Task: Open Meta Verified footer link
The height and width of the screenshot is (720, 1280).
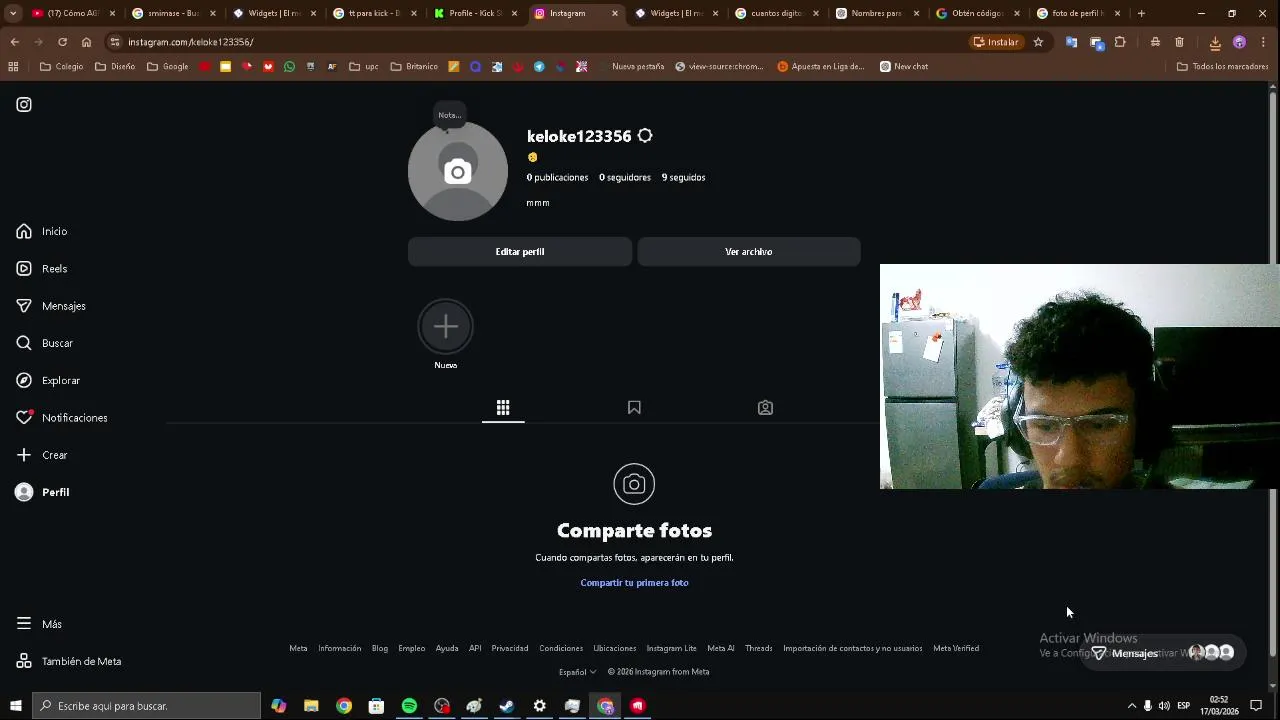Action: coord(956,649)
